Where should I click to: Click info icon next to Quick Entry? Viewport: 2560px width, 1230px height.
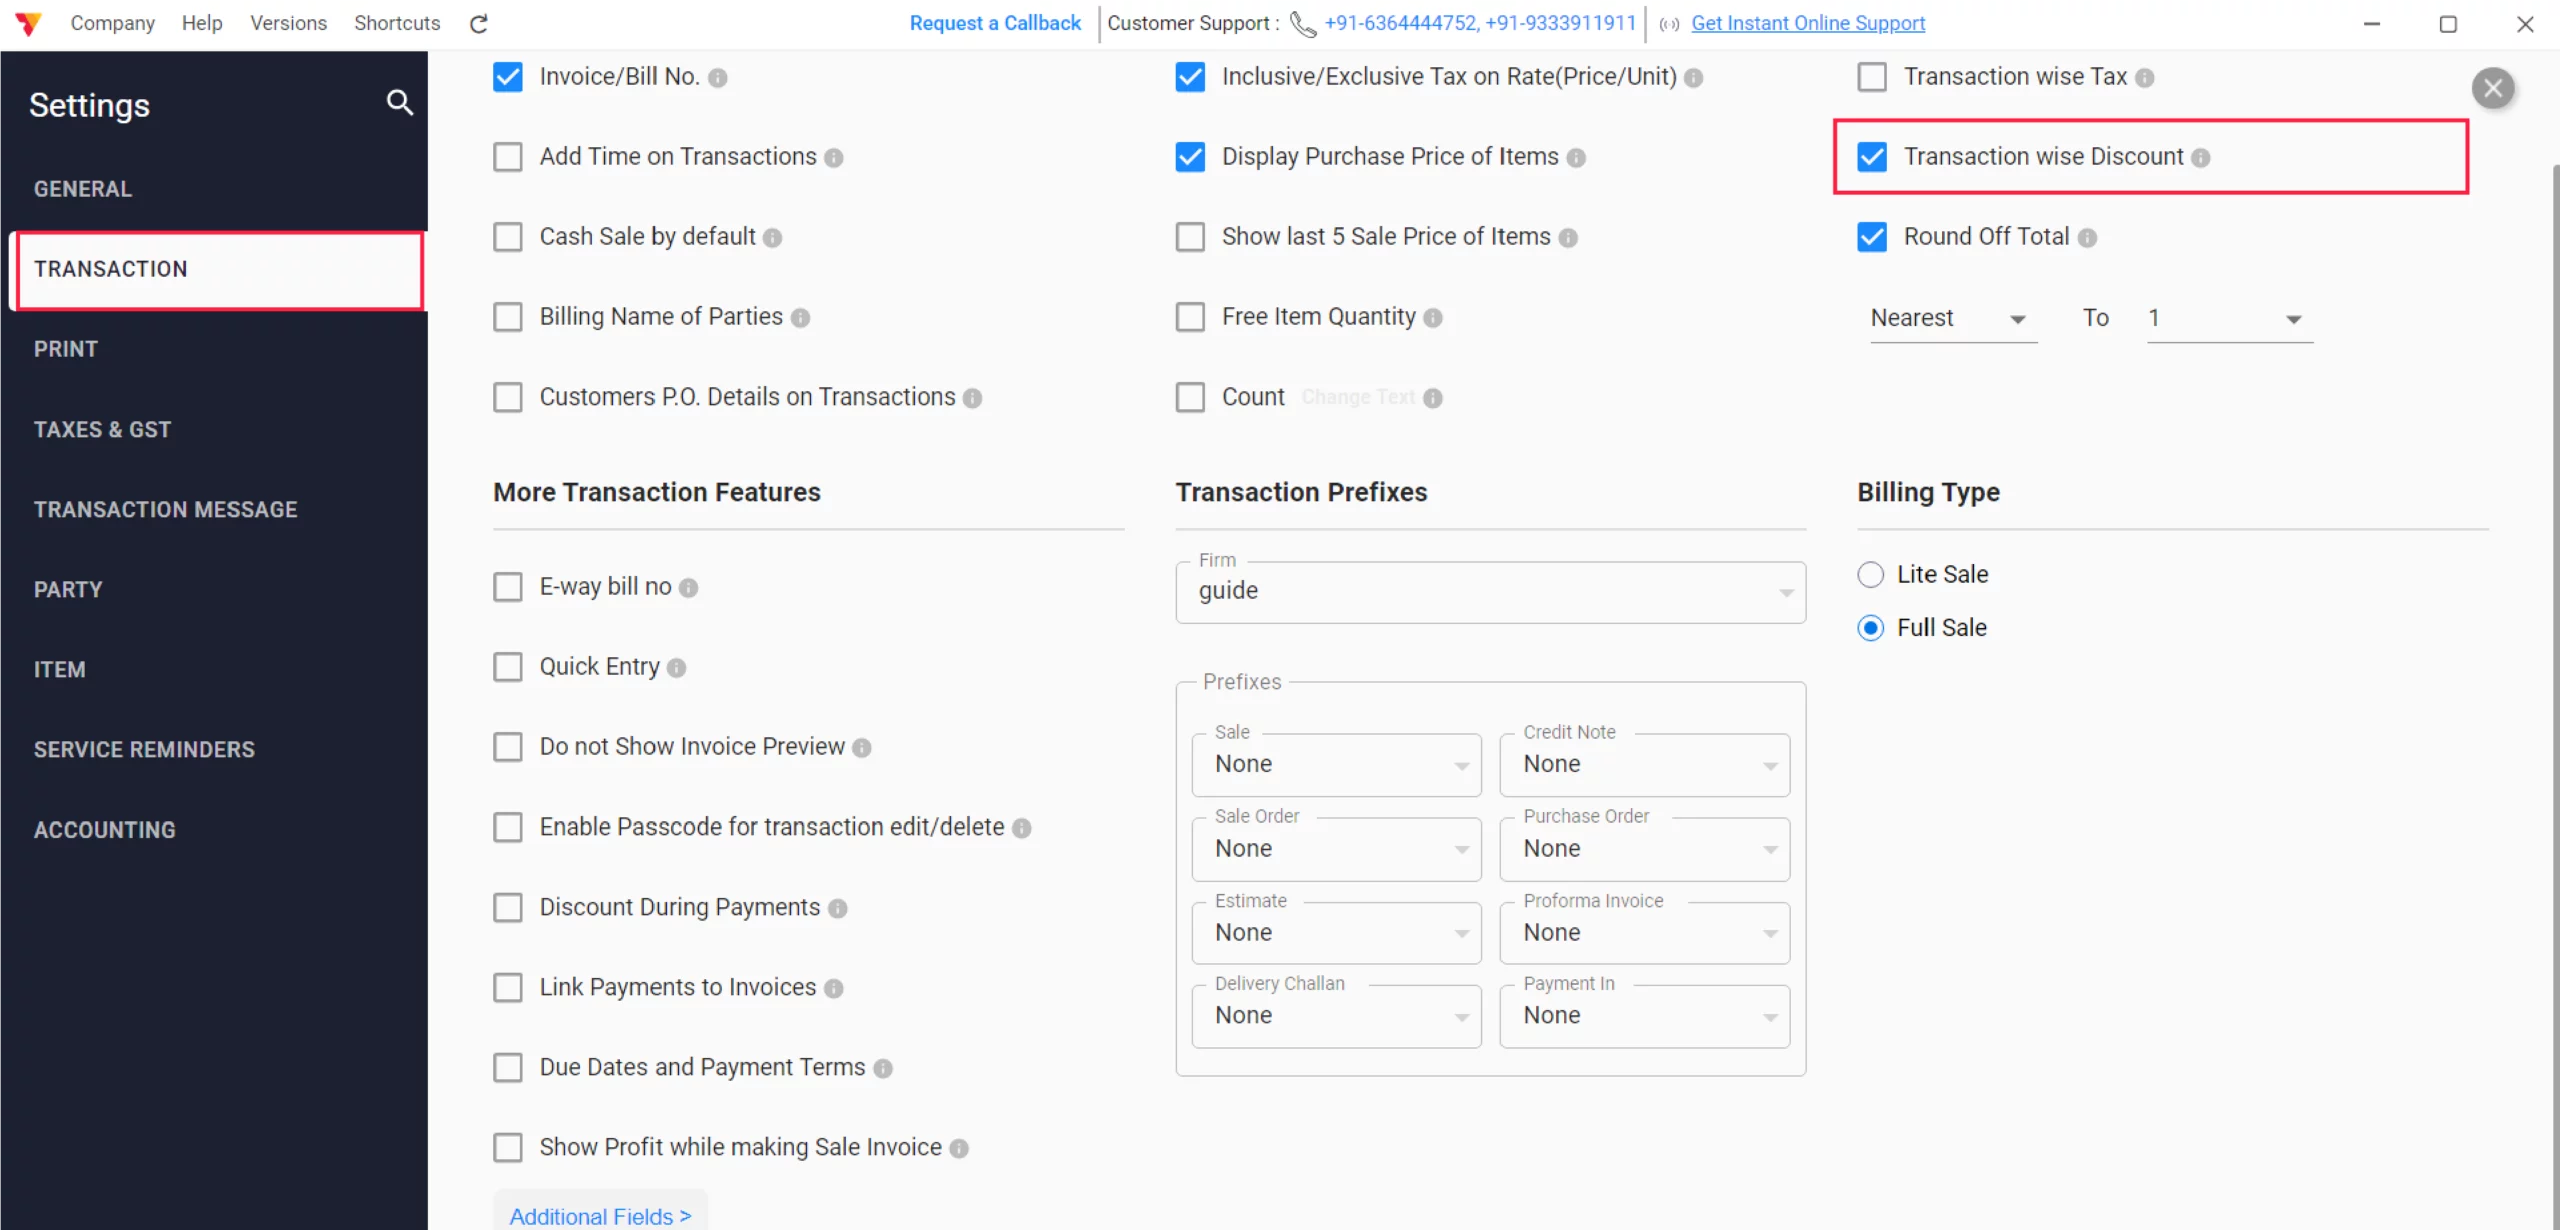pos(676,668)
